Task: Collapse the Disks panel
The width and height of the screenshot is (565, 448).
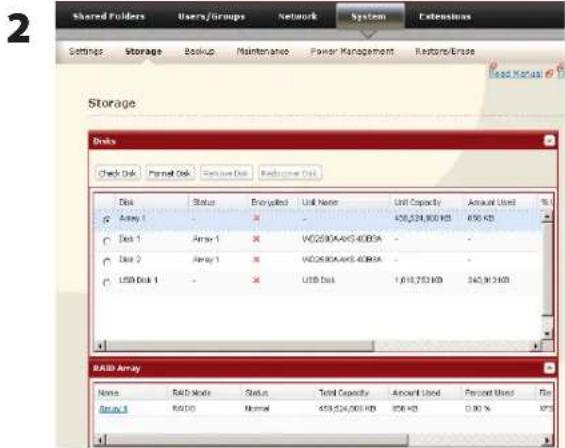Action: click(x=549, y=141)
